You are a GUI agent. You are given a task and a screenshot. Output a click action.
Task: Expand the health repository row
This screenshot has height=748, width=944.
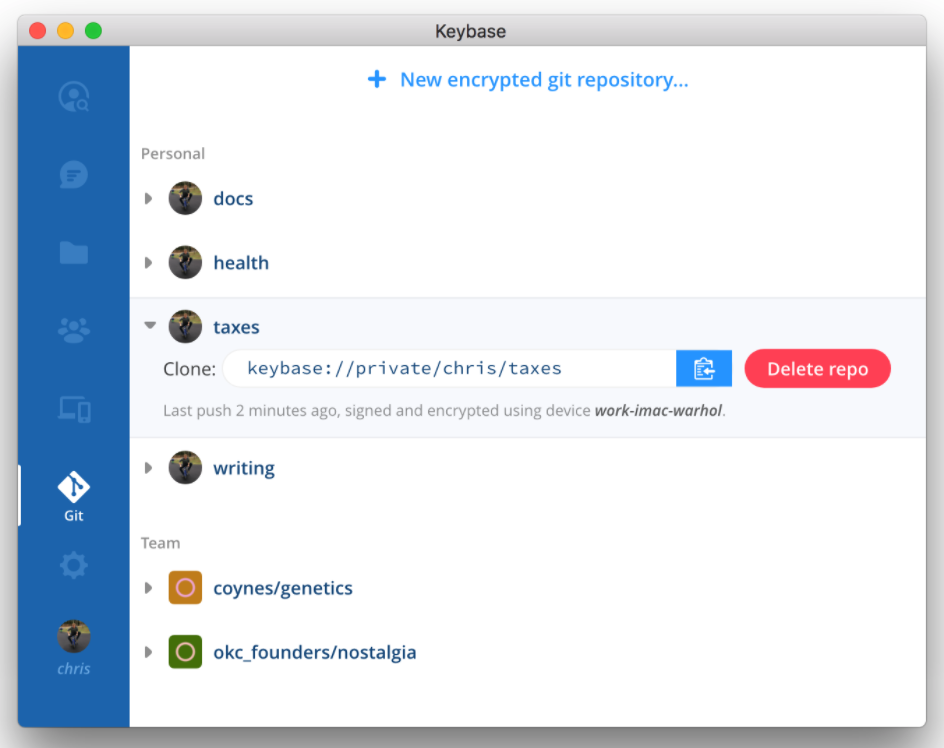[x=148, y=263]
